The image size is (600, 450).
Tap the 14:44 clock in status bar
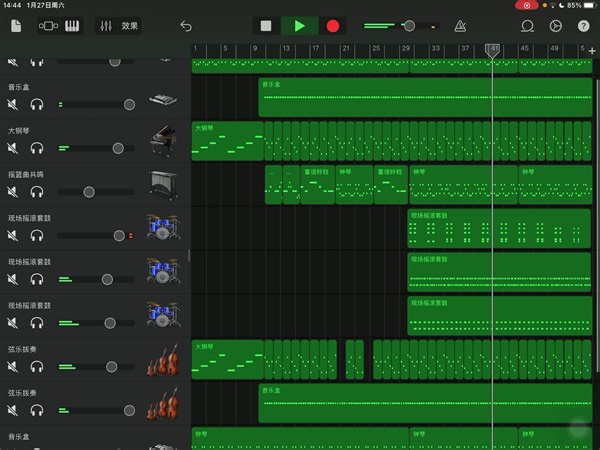tap(12, 5)
